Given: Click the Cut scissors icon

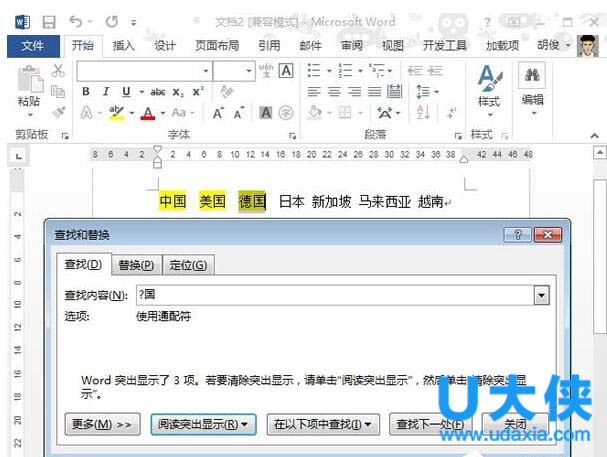Looking at the screenshot, I should [58, 70].
